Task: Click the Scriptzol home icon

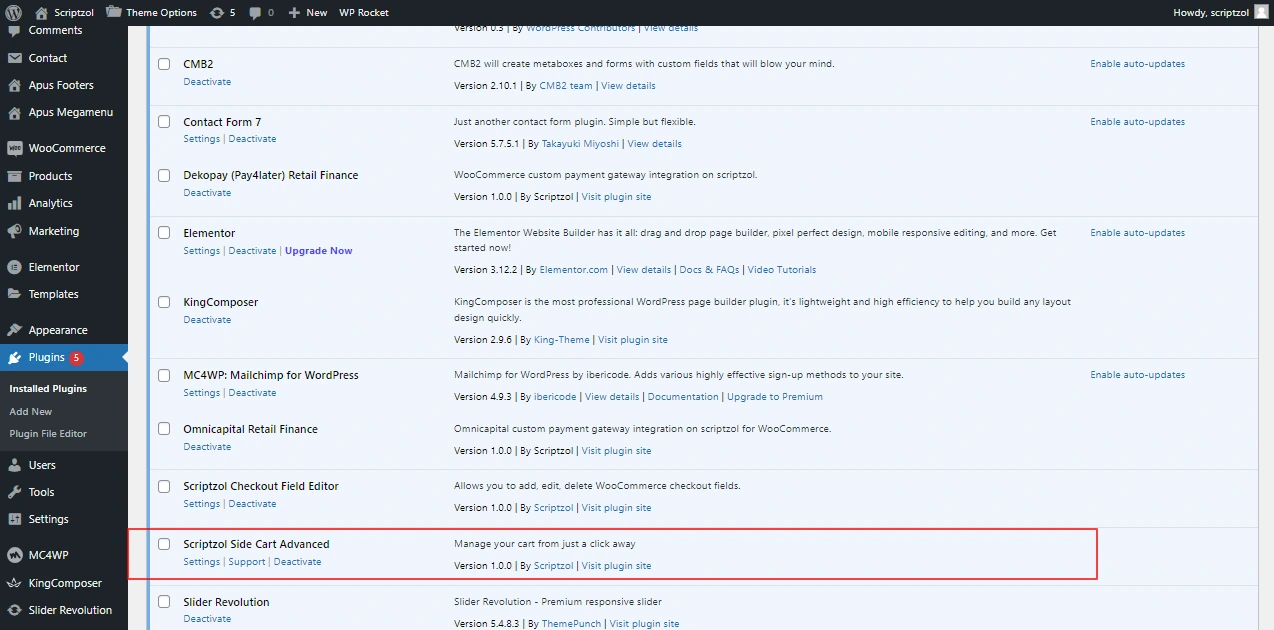Action: click(x=41, y=12)
